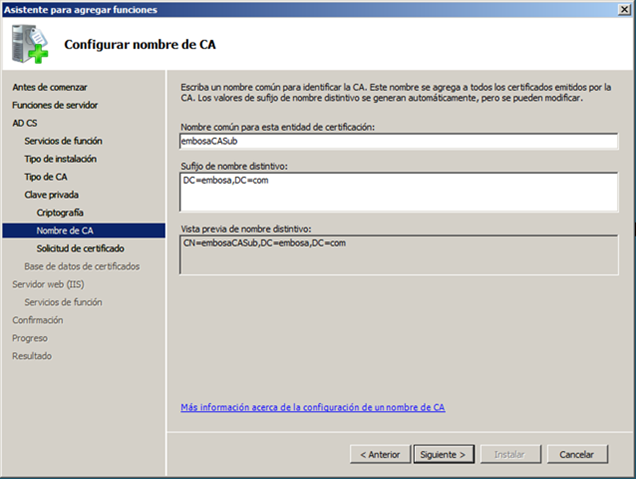The height and width of the screenshot is (479, 636).
Task: Click the Vista previa de nombre distintivo box
Action: (398, 254)
